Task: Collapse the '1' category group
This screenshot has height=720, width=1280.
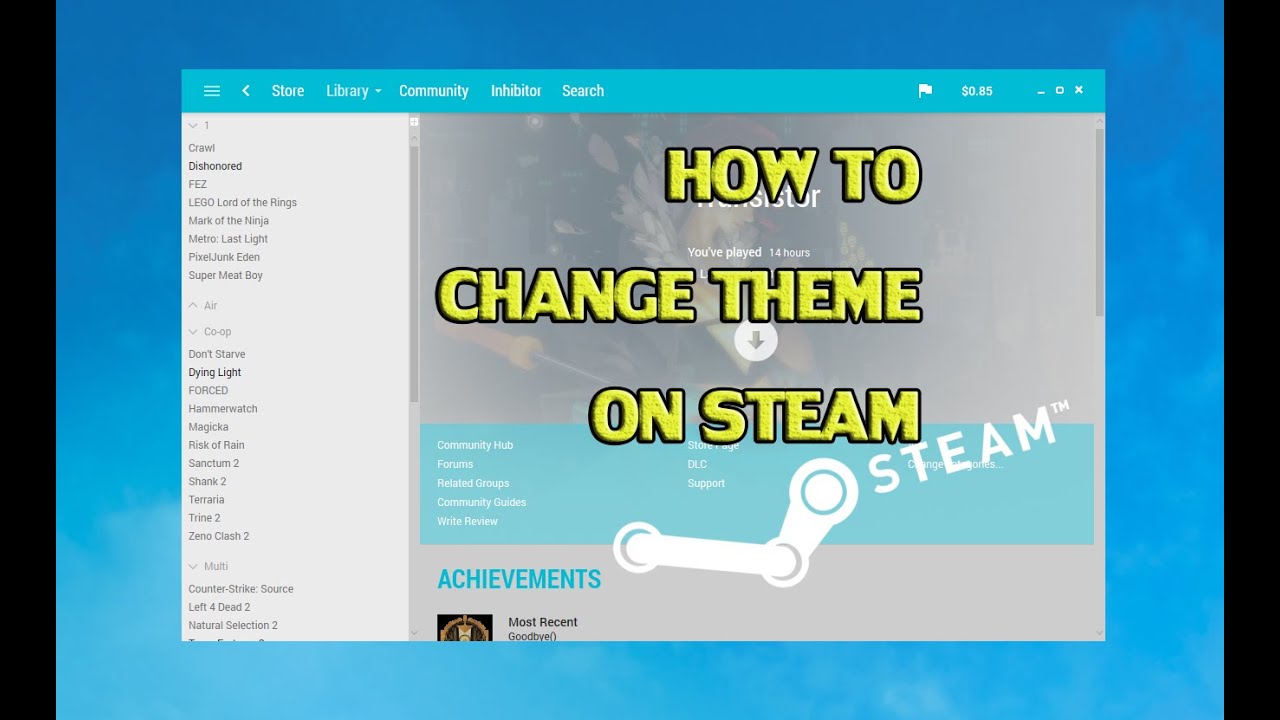Action: point(193,125)
